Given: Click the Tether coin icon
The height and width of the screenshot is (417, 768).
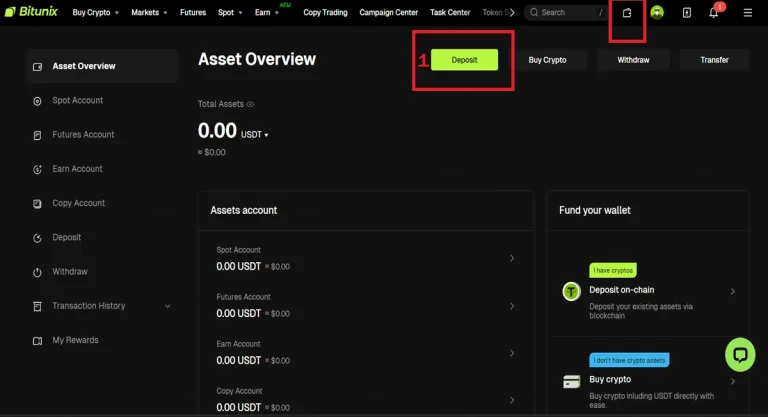Looking at the screenshot, I should pyautogui.click(x=571, y=292).
